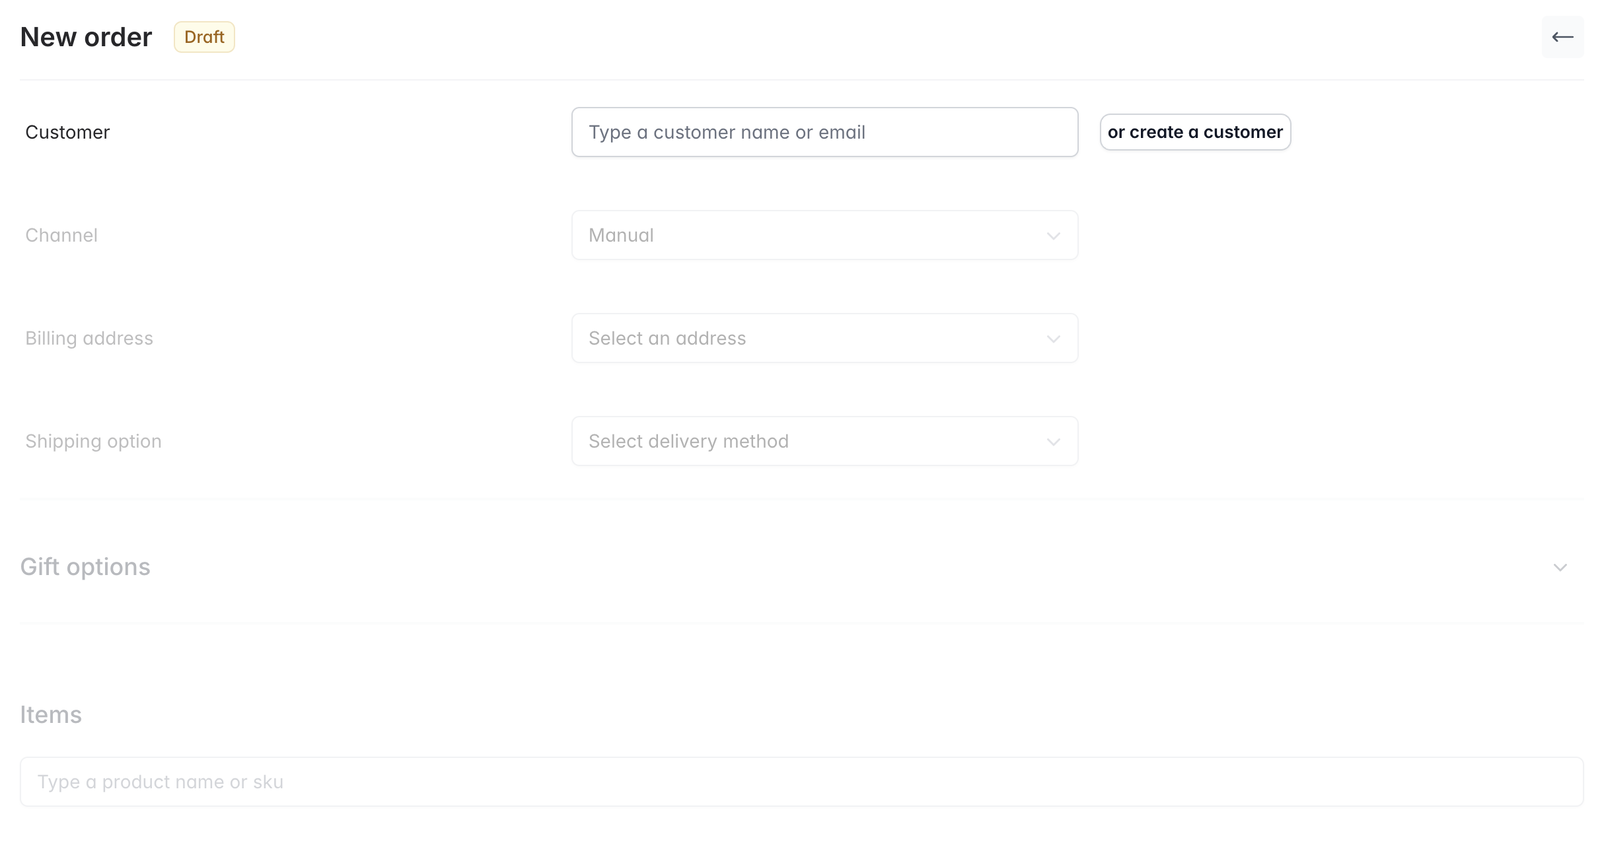The height and width of the screenshot is (853, 1600).
Task: Open the Select delivery method dropdown
Action: [x=825, y=441]
